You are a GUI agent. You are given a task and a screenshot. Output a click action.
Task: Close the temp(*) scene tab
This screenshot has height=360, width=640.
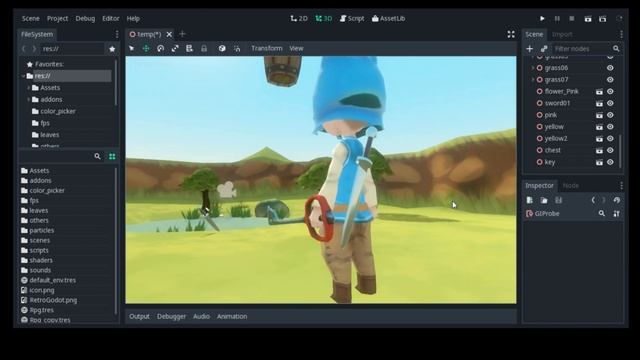point(169,34)
